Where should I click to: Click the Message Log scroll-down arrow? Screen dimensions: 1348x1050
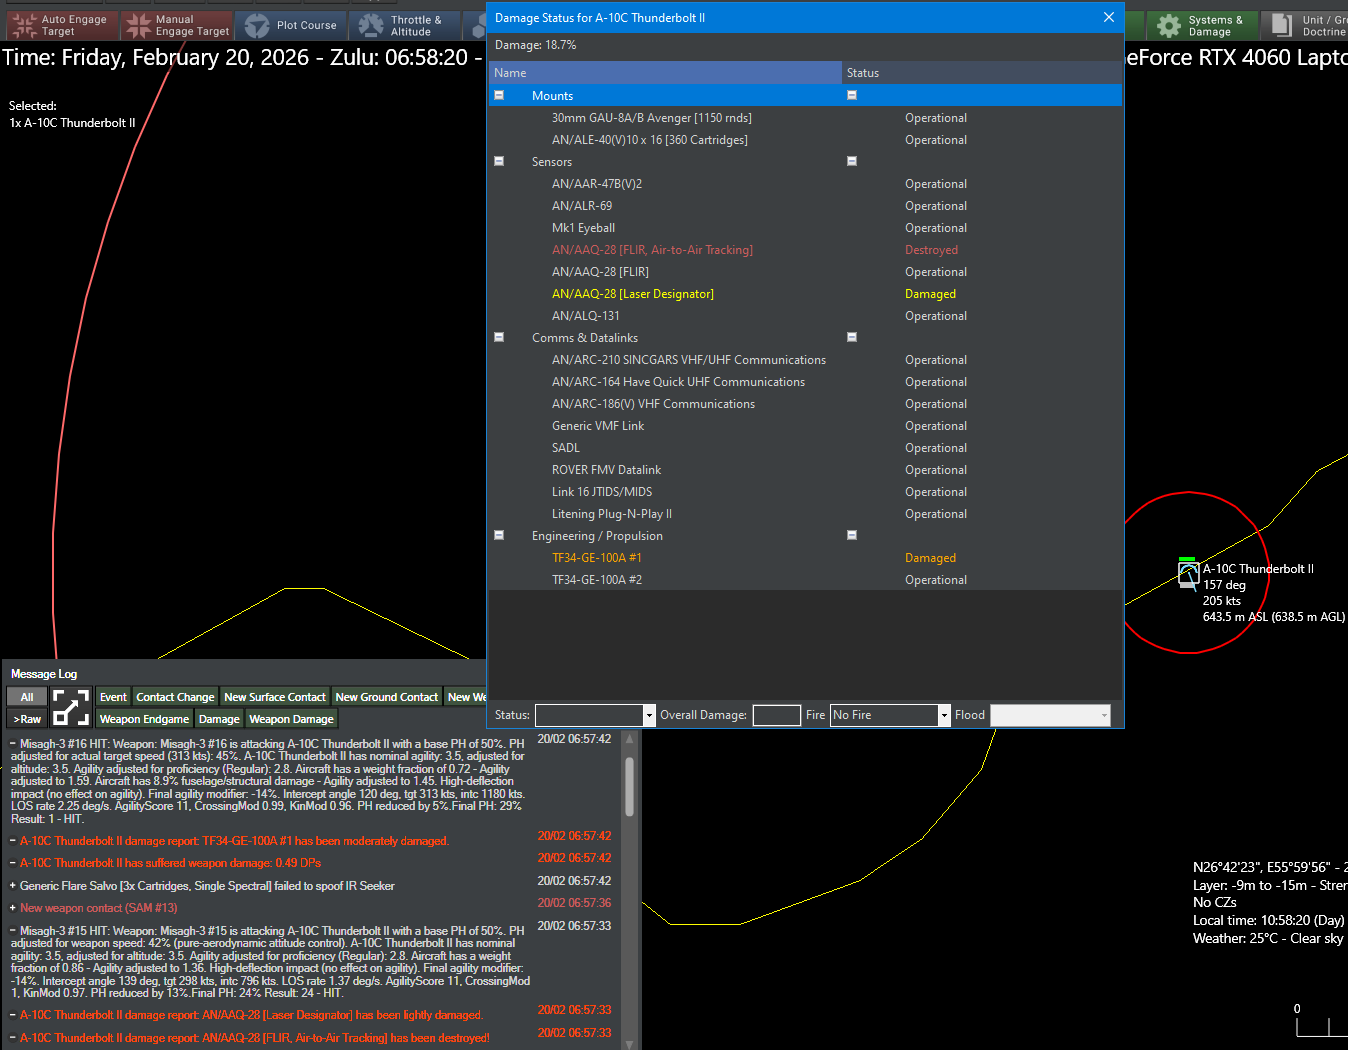tap(629, 1044)
